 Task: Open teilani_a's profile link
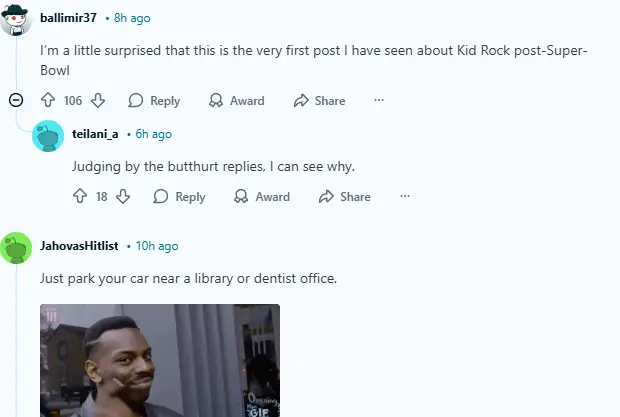pos(95,134)
